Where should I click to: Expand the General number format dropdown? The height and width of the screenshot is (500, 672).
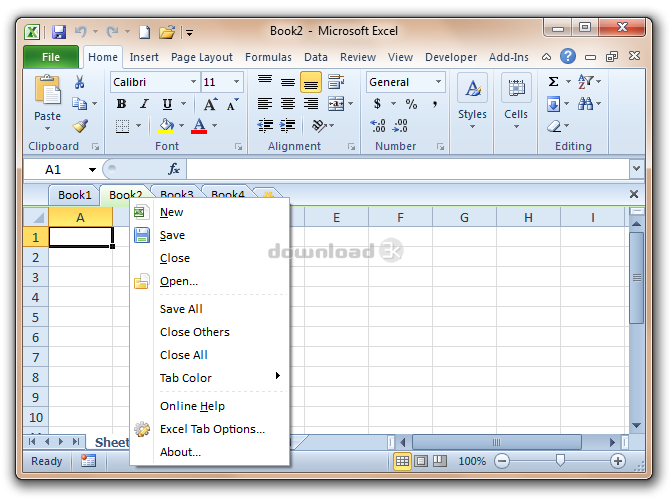click(x=438, y=82)
